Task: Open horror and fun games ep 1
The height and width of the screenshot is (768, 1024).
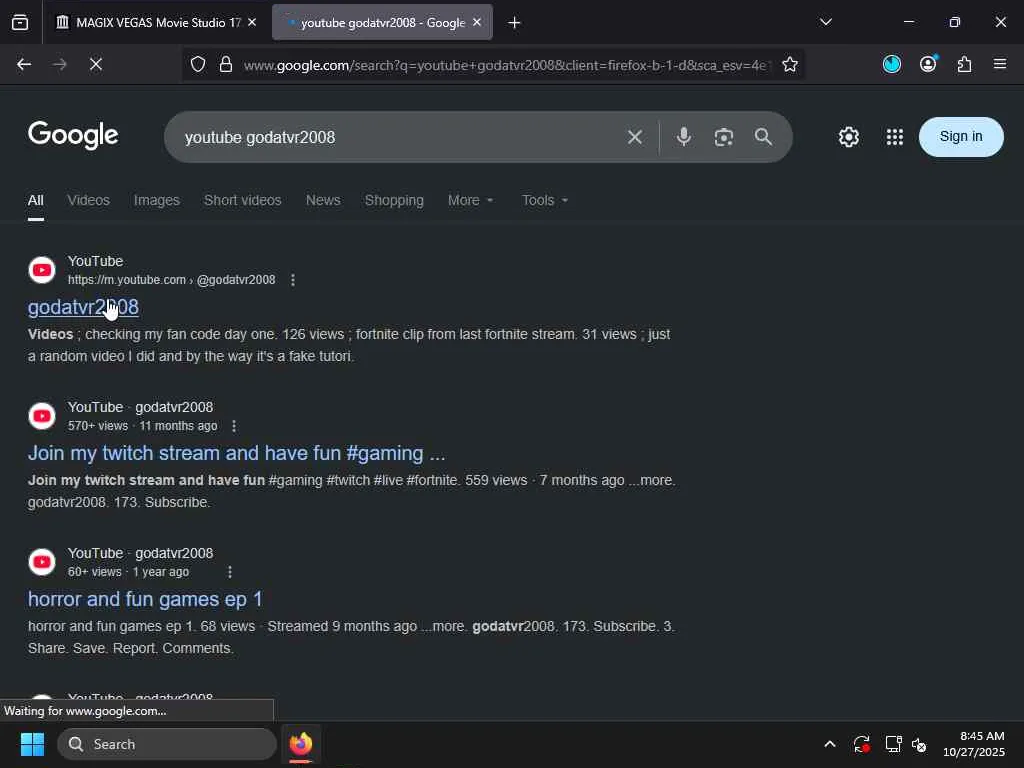Action: pyautogui.click(x=145, y=600)
